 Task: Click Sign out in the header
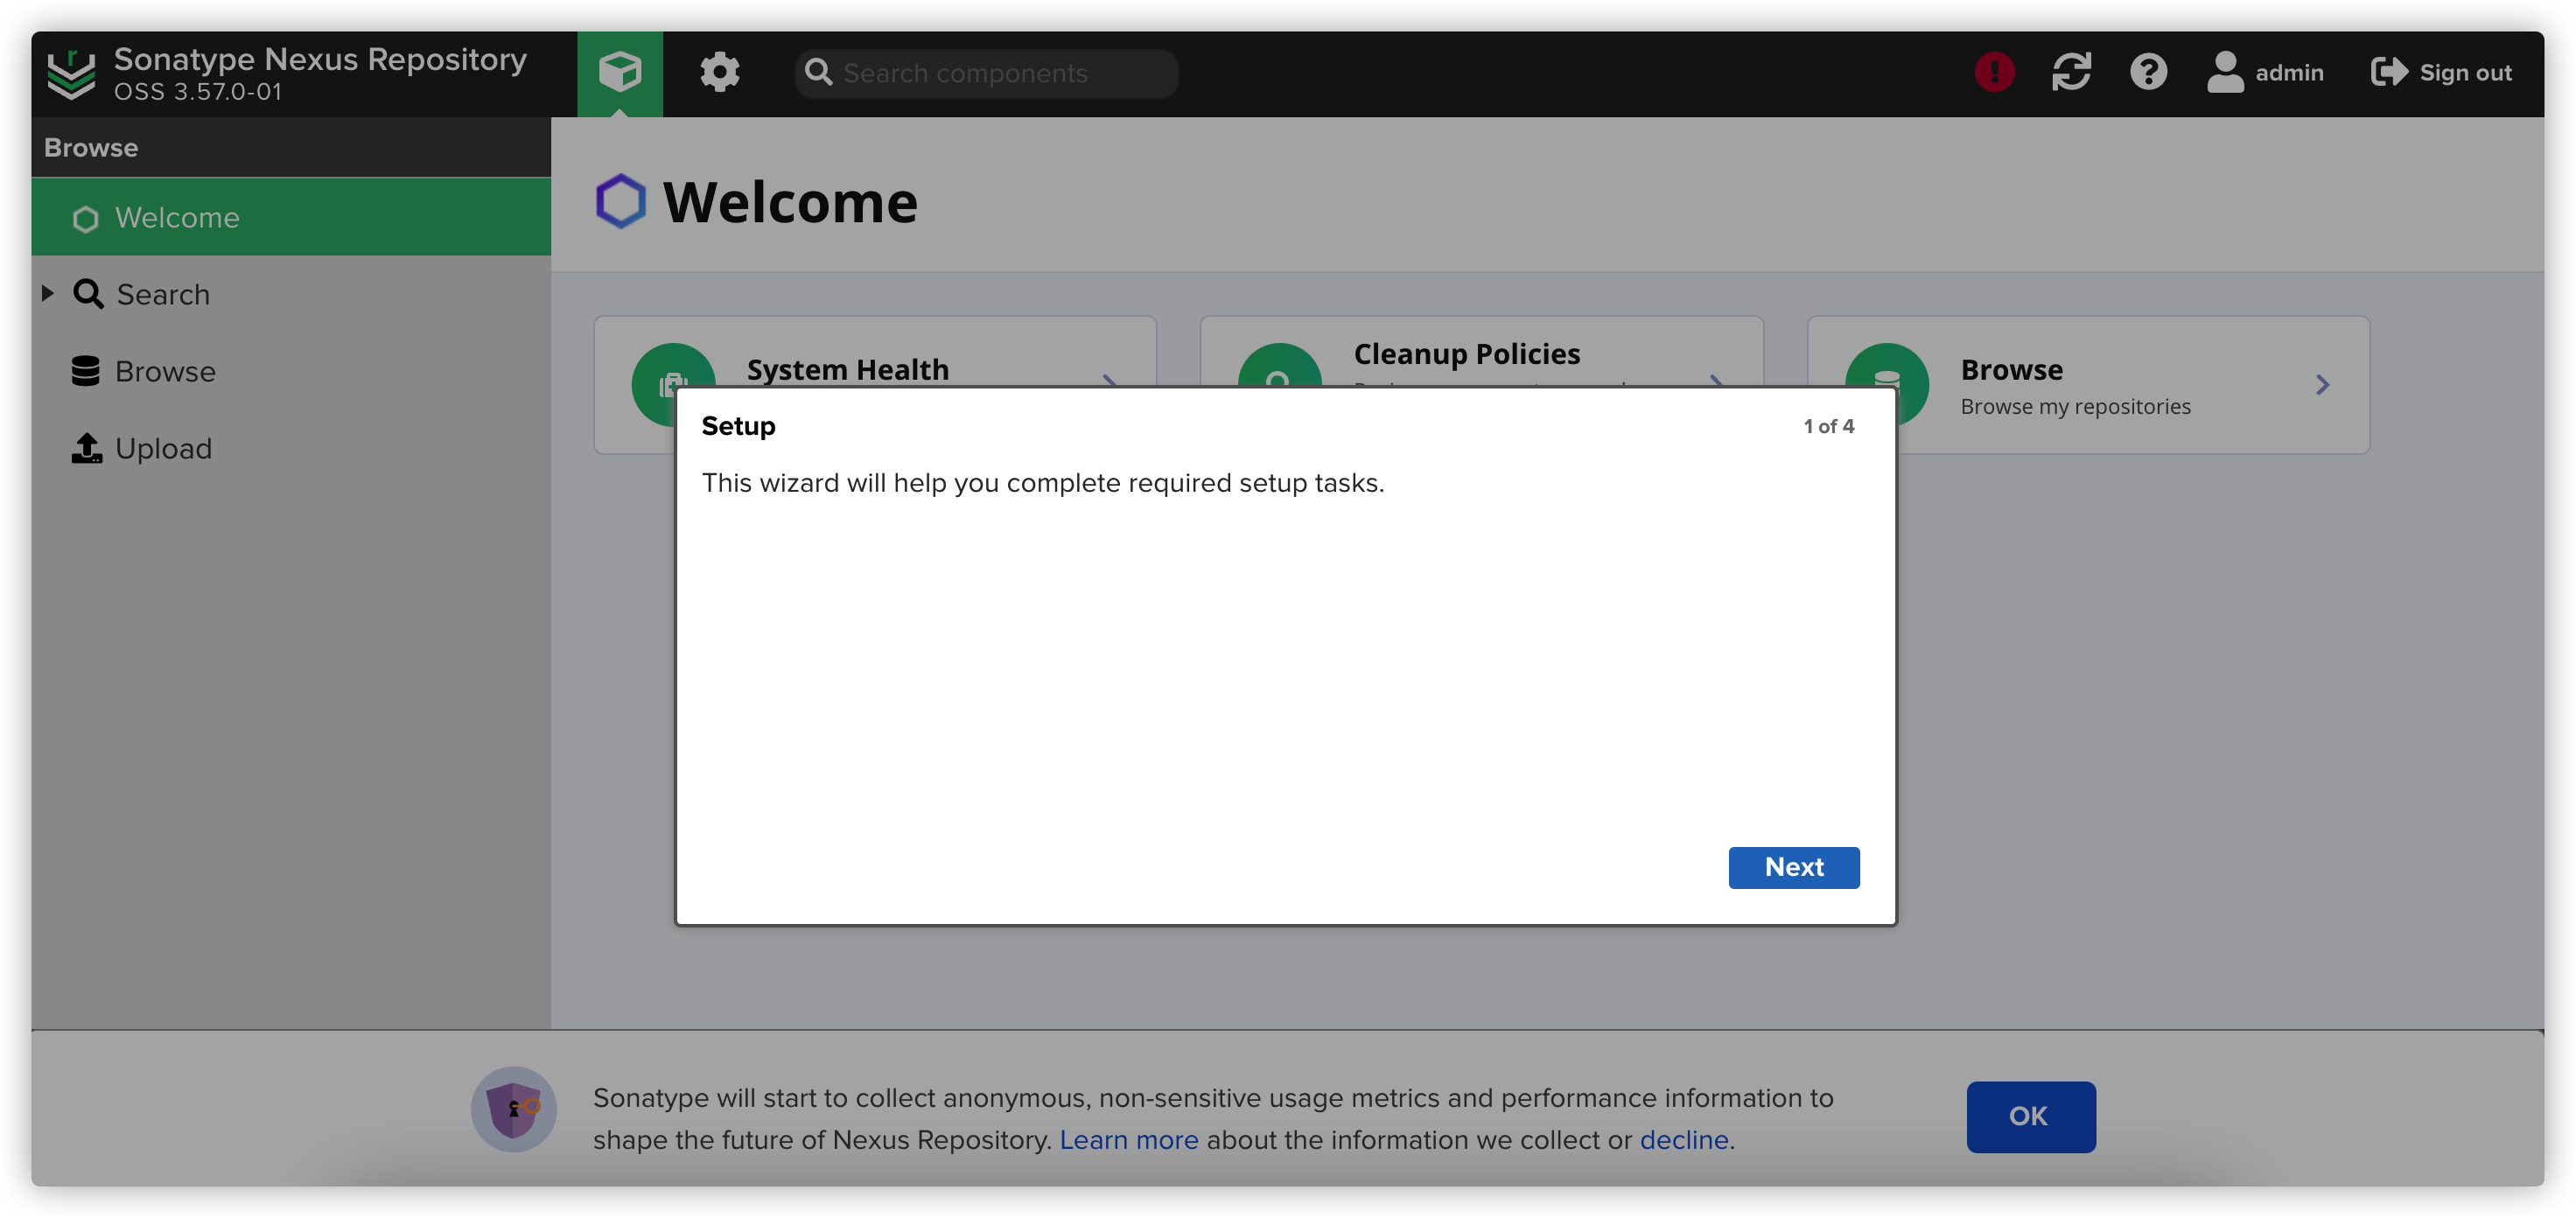(2441, 73)
